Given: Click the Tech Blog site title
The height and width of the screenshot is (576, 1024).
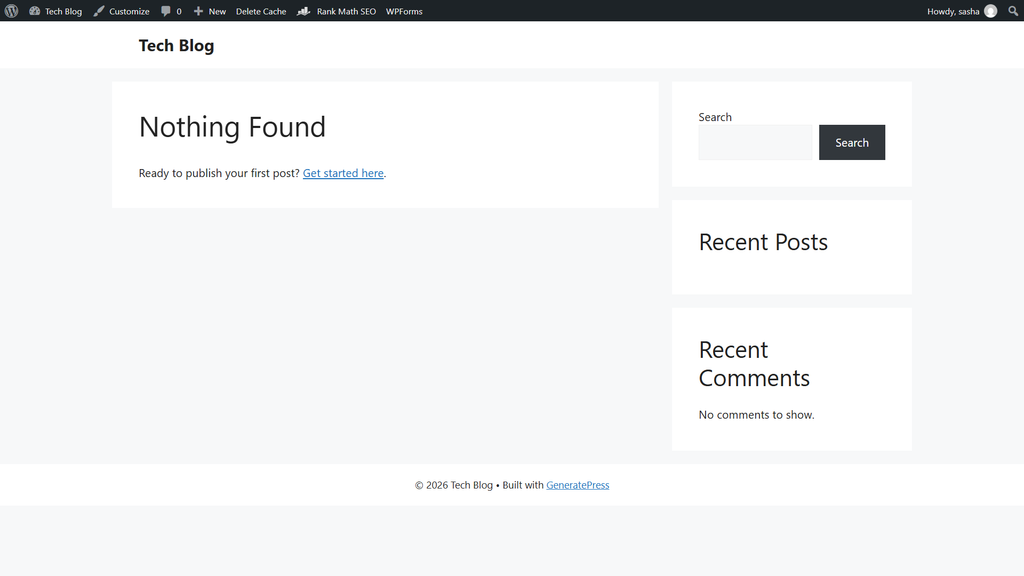Looking at the screenshot, I should [176, 45].
